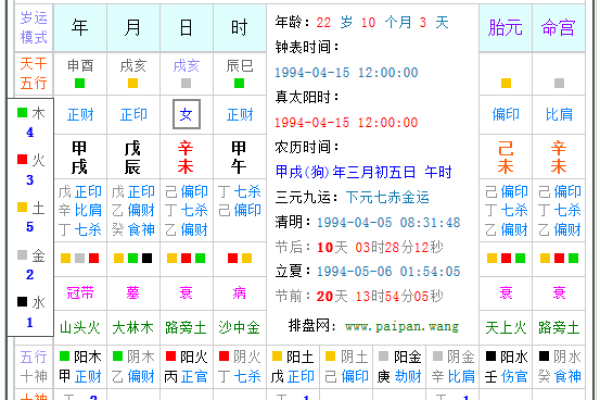Click the green square beside 阳木
Viewport: 600px width, 400px height.
(64, 356)
